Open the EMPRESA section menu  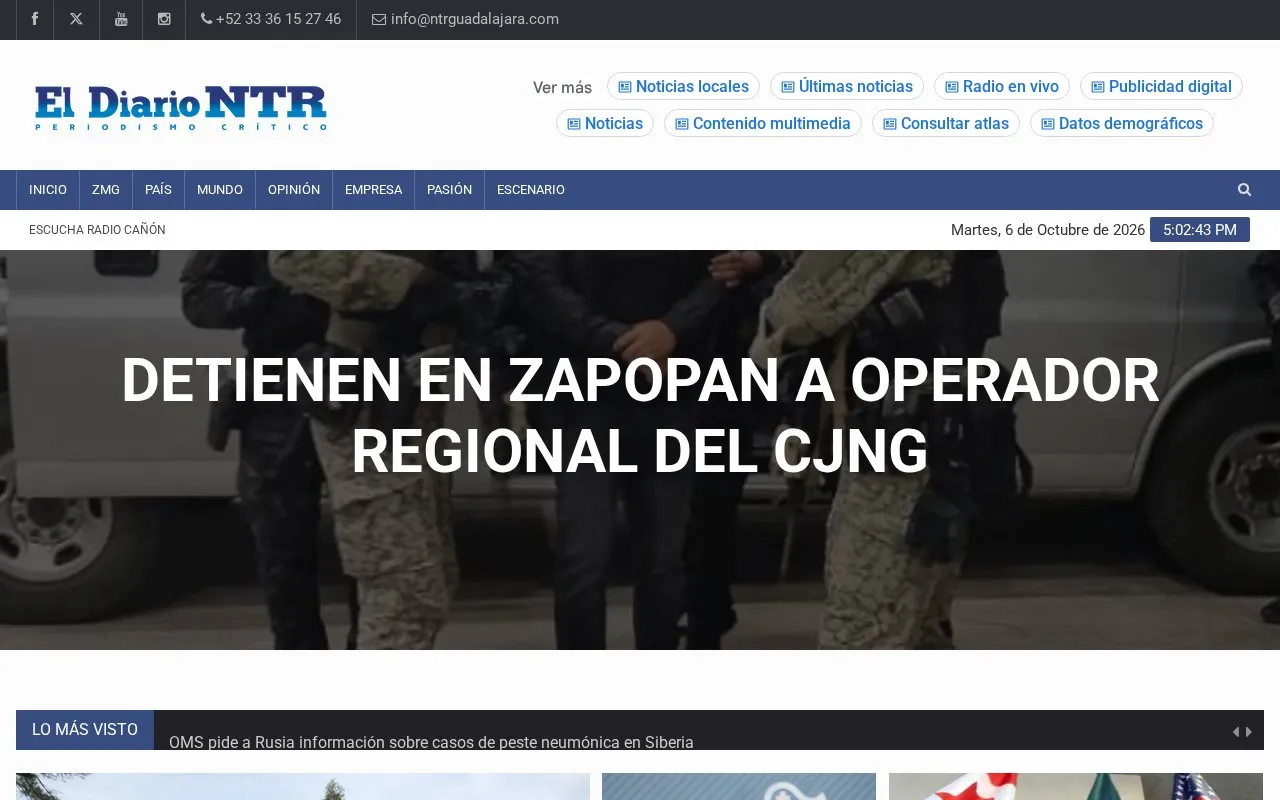(x=374, y=190)
